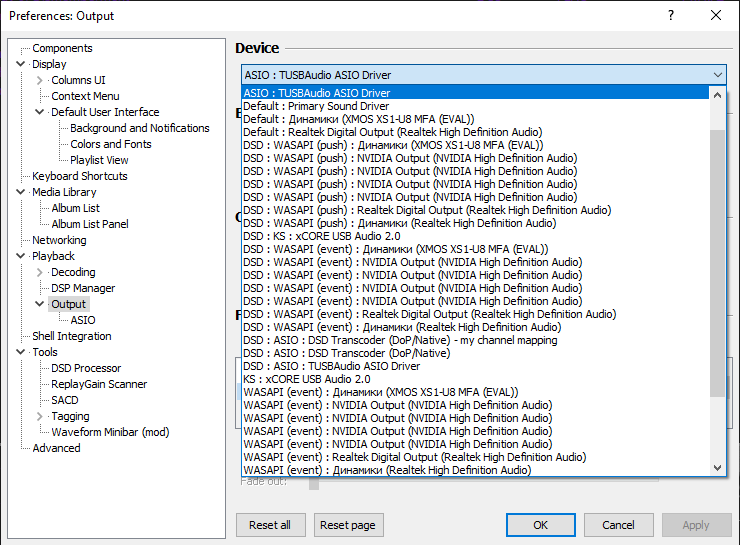This screenshot has height=545, width=741.
Task: Open Keyboard Shortcuts preferences page
Action: [x=80, y=176]
